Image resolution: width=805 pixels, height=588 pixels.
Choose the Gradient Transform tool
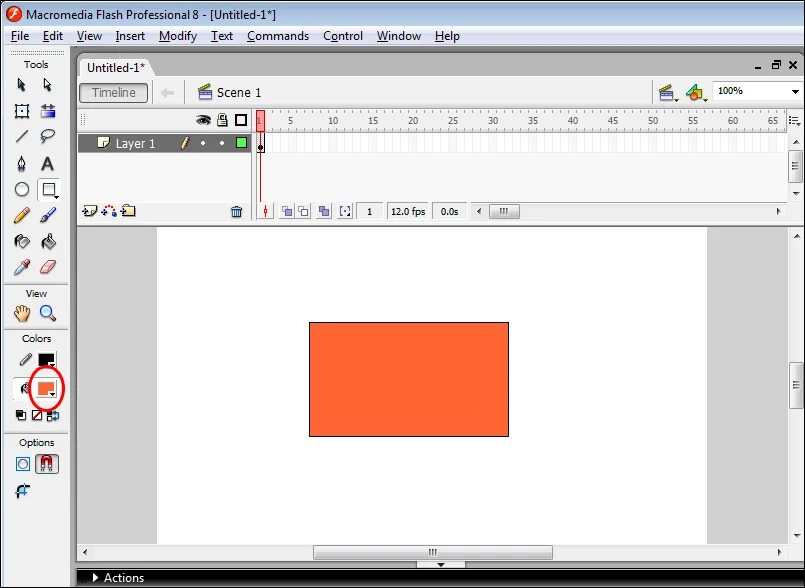click(x=48, y=111)
